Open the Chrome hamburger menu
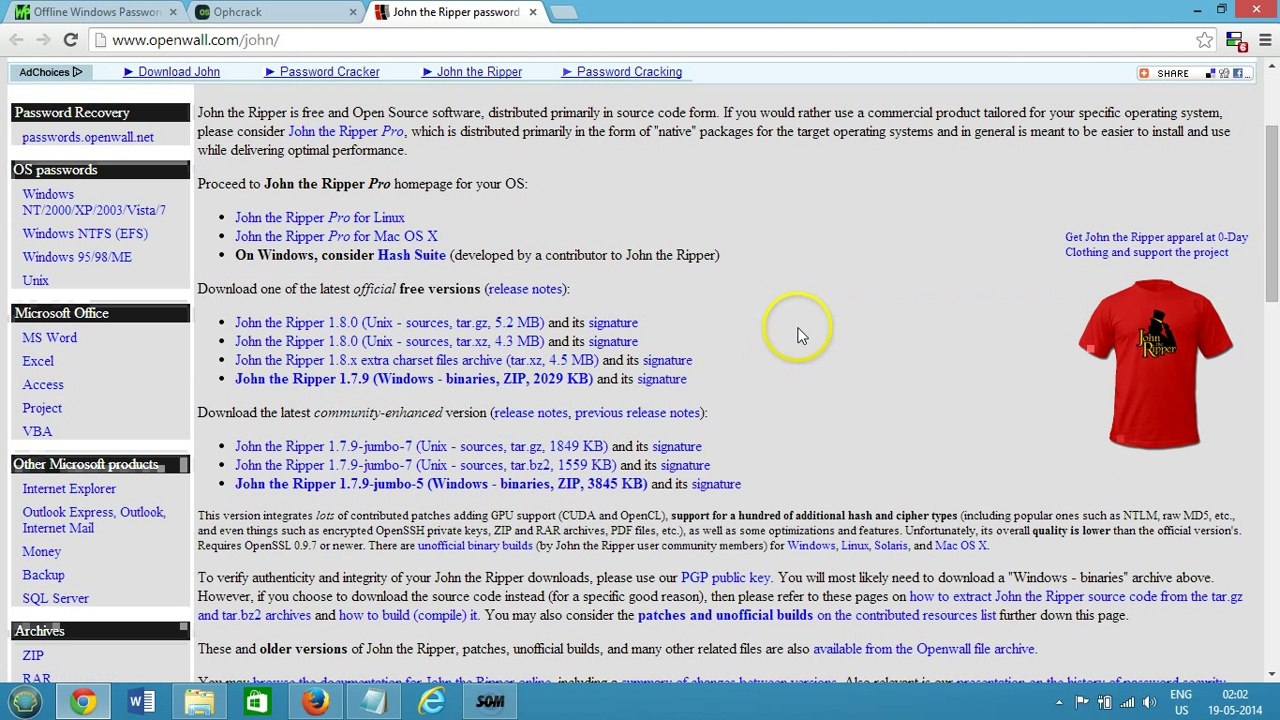Viewport: 1280px width, 720px height. tap(1265, 40)
